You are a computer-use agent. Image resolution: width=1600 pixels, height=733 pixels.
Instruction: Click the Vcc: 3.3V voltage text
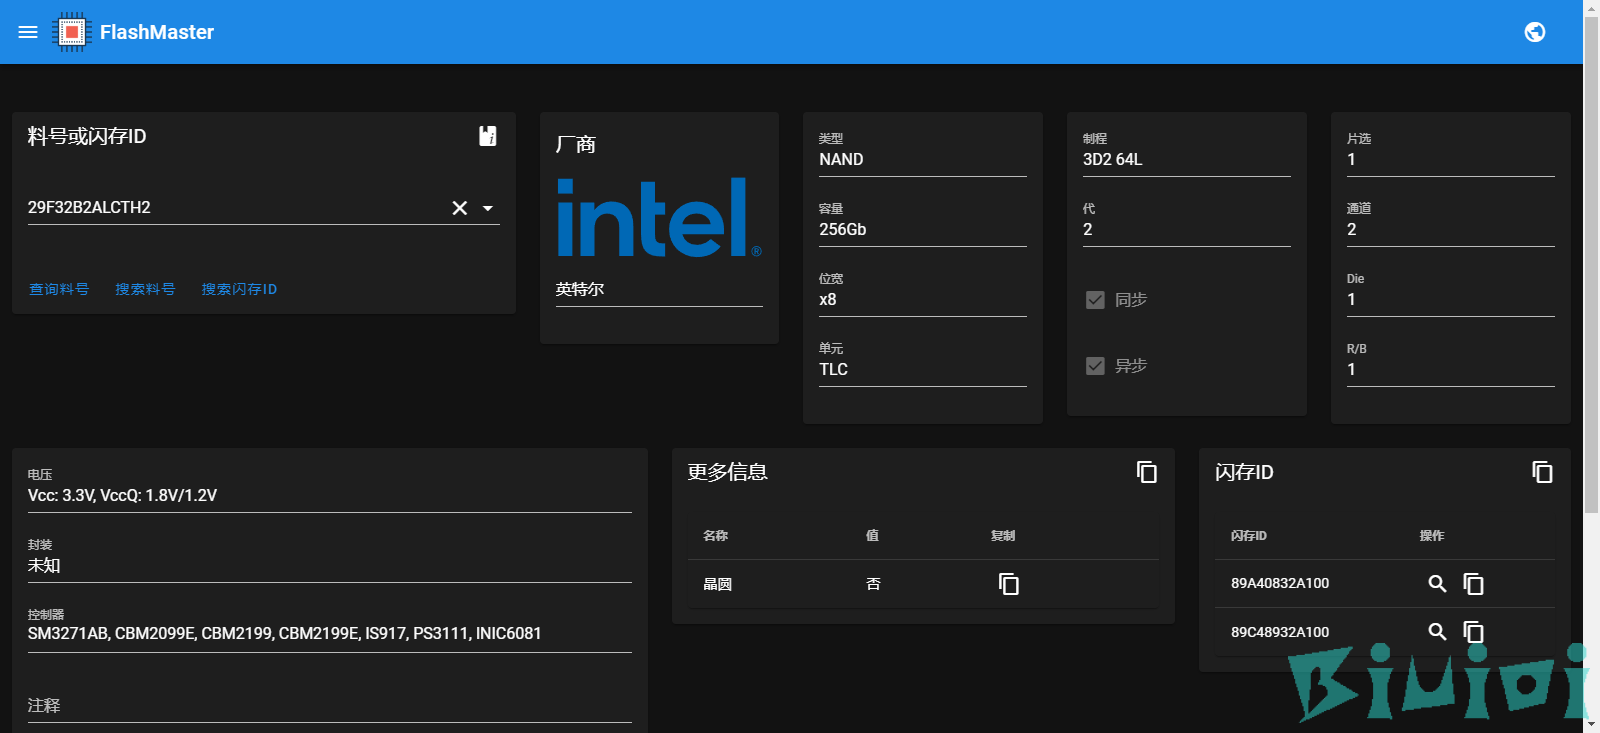(x=122, y=496)
